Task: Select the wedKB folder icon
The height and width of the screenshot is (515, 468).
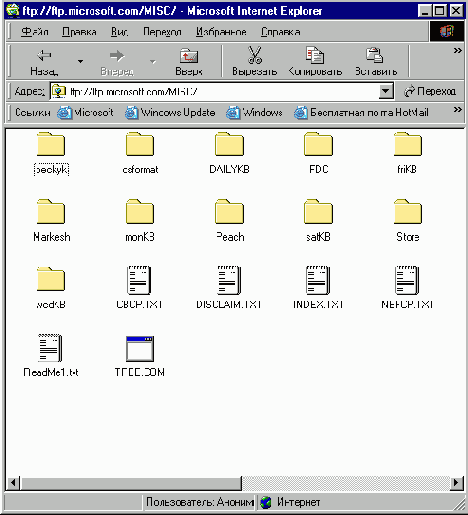Action: (x=51, y=279)
